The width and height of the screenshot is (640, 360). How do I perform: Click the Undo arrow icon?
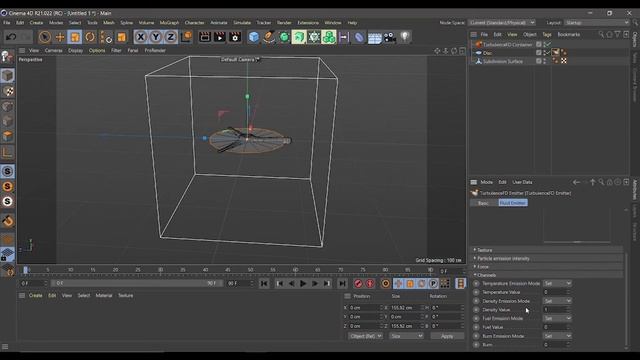click(11, 37)
